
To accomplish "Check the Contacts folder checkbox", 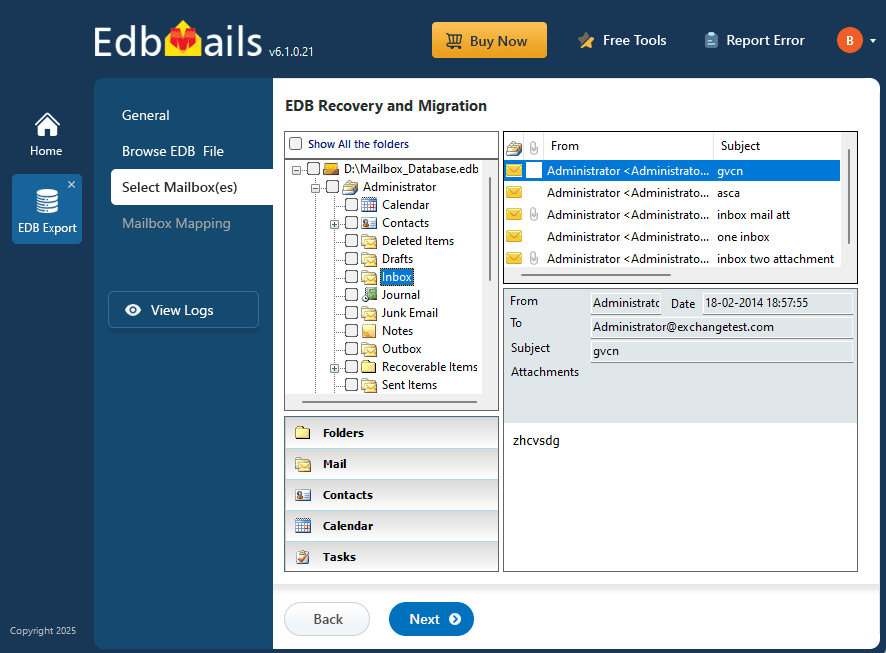I will click(x=351, y=223).
